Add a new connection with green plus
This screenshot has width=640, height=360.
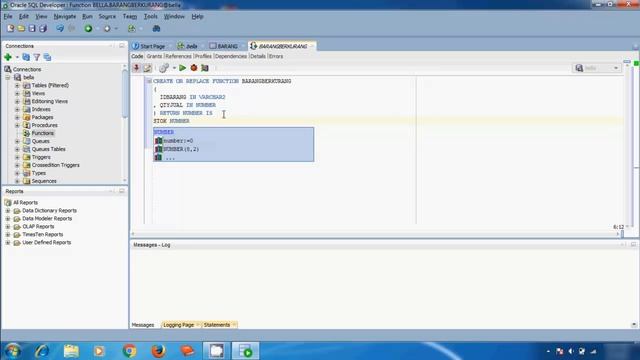click(x=8, y=57)
